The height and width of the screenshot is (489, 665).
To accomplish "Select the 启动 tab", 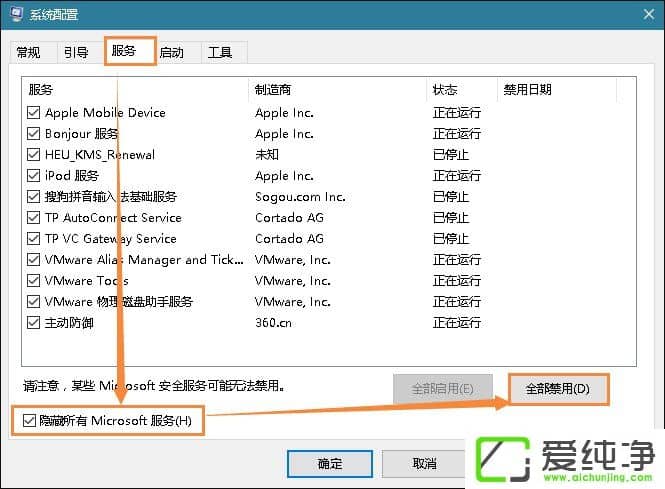I will [x=171, y=53].
